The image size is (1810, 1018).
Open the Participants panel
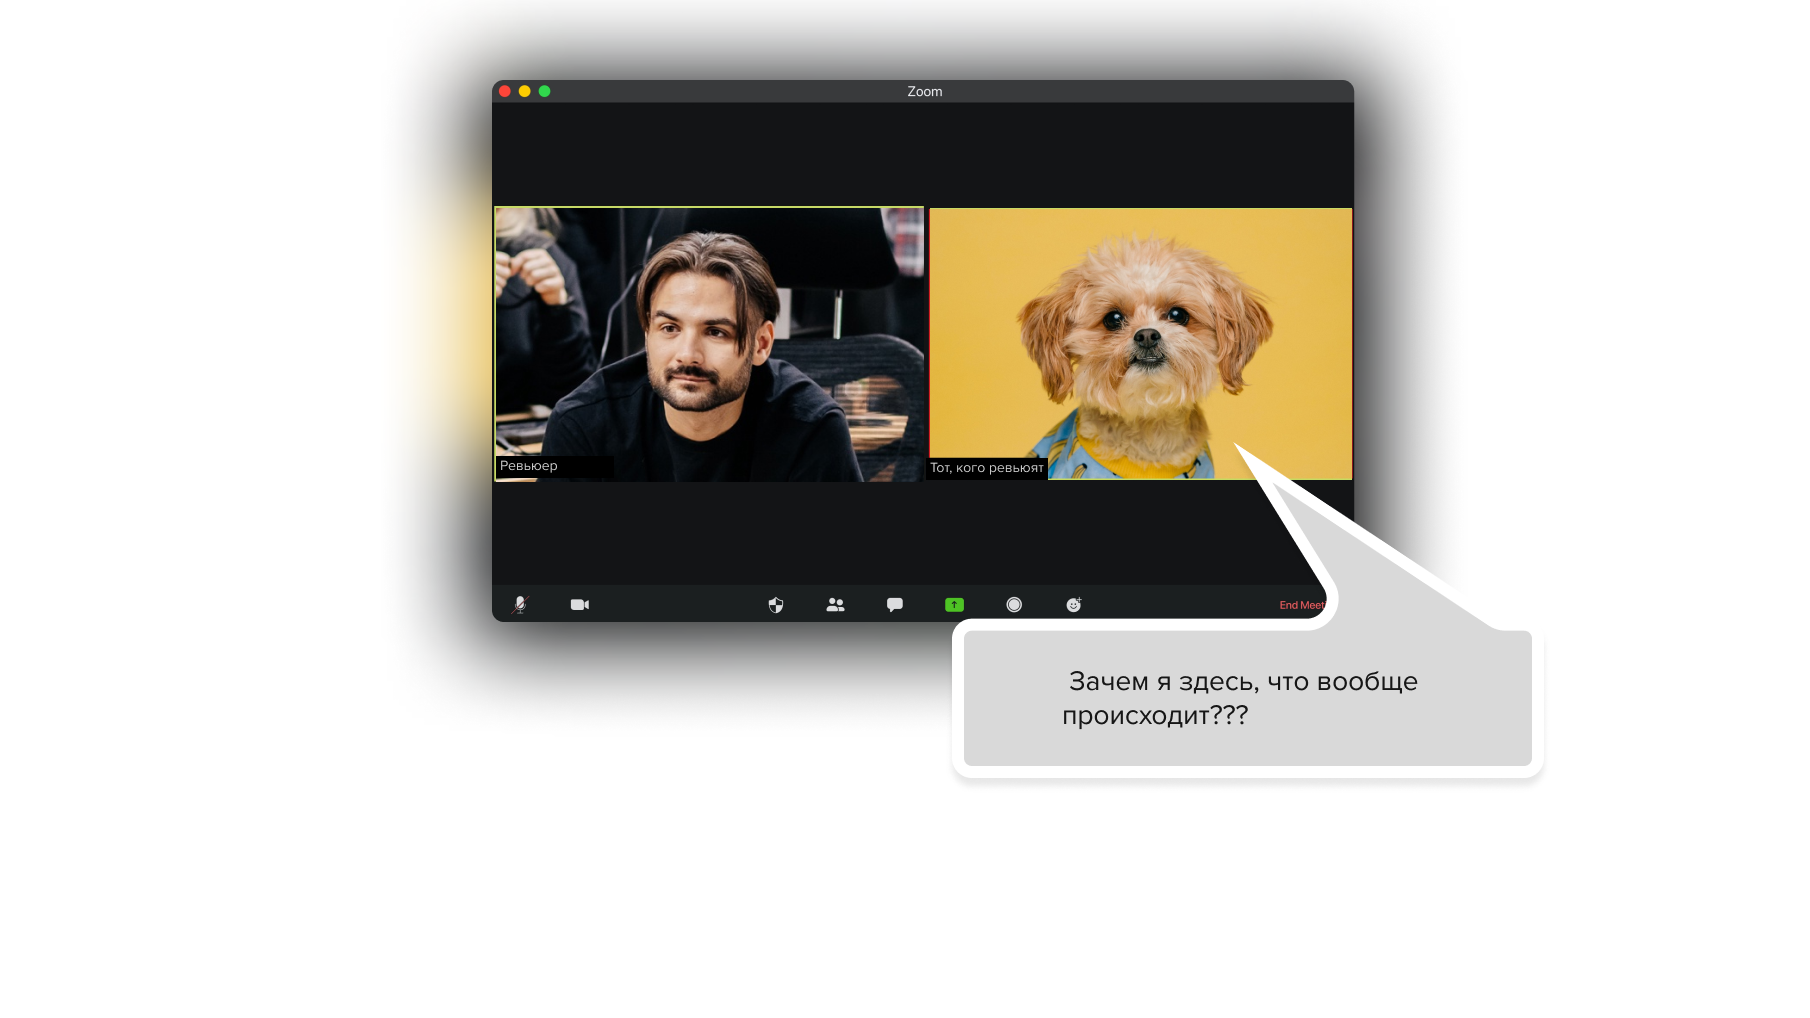[x=836, y=605]
